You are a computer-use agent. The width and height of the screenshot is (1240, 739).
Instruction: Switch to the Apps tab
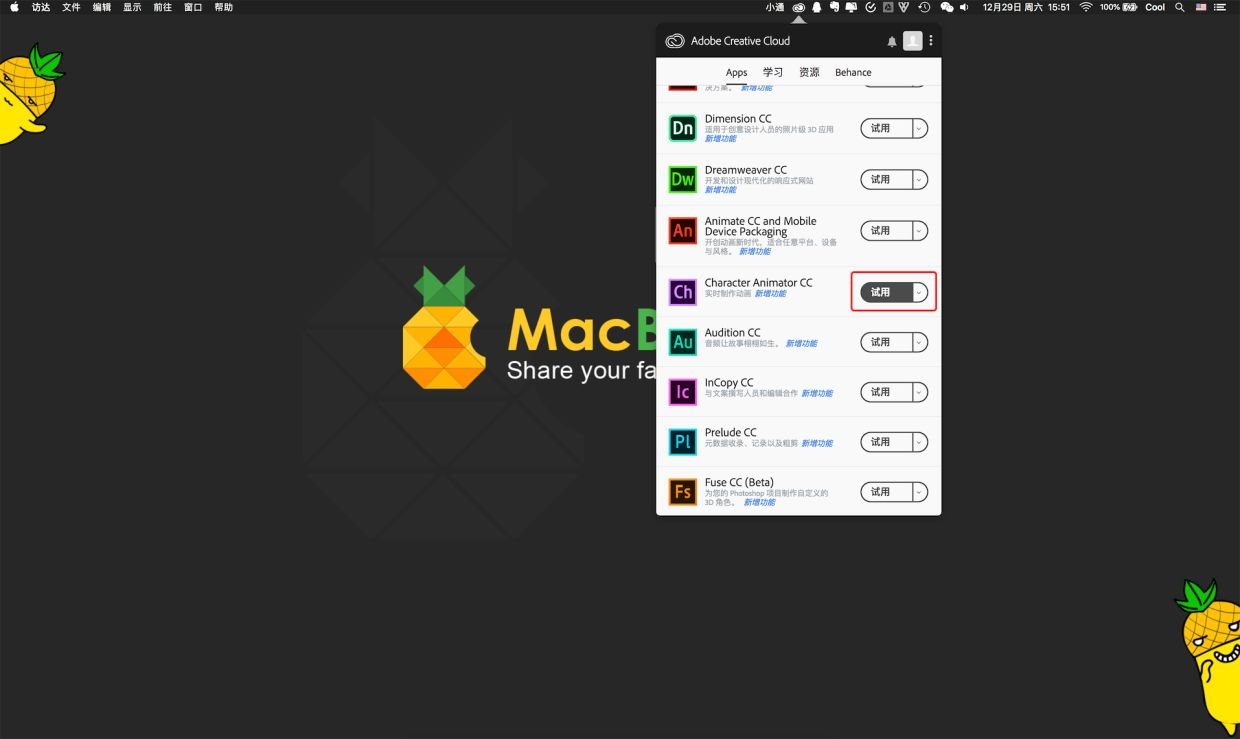tap(737, 72)
